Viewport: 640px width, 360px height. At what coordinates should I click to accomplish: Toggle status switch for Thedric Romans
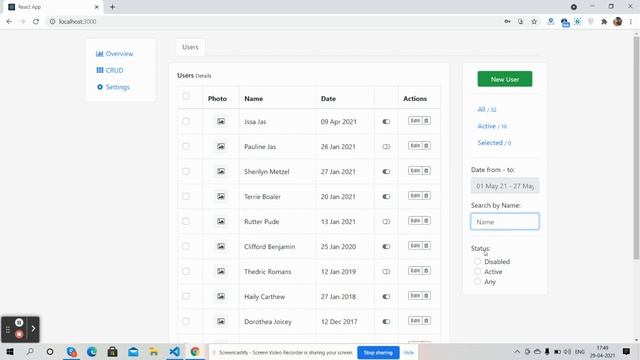point(386,271)
